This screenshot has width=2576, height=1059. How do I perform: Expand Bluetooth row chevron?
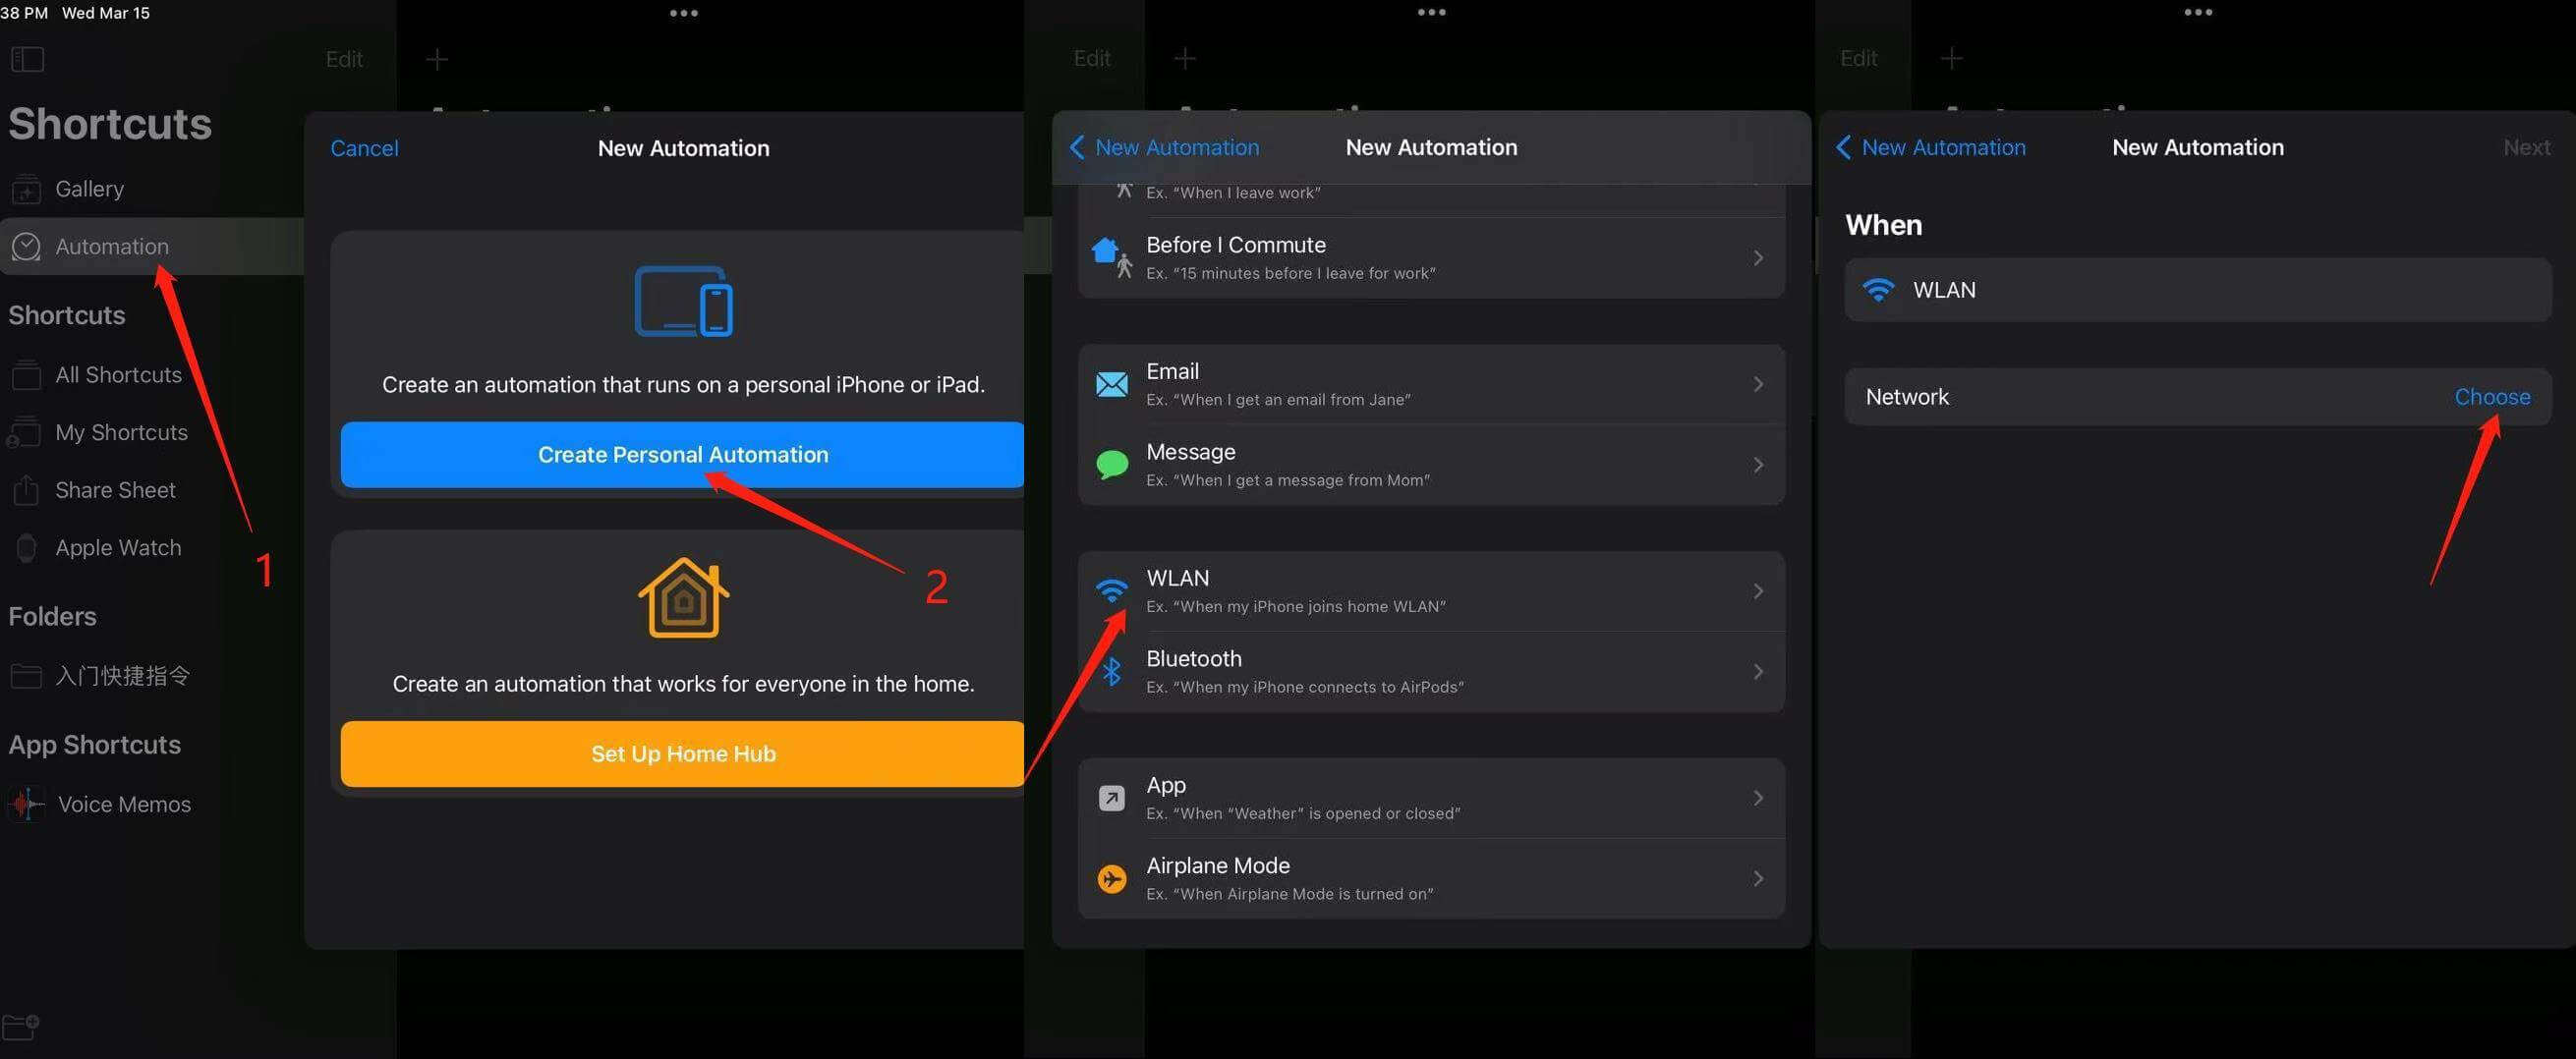[1758, 672]
